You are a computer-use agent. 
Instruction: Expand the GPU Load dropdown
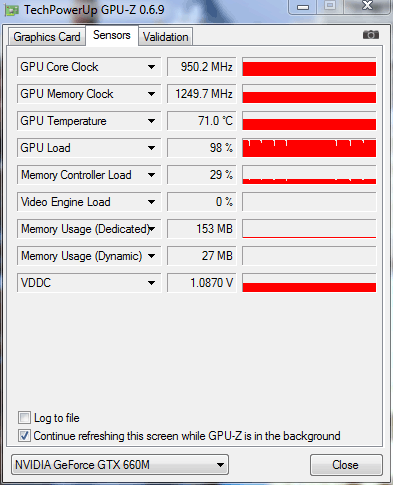pyautogui.click(x=151, y=148)
